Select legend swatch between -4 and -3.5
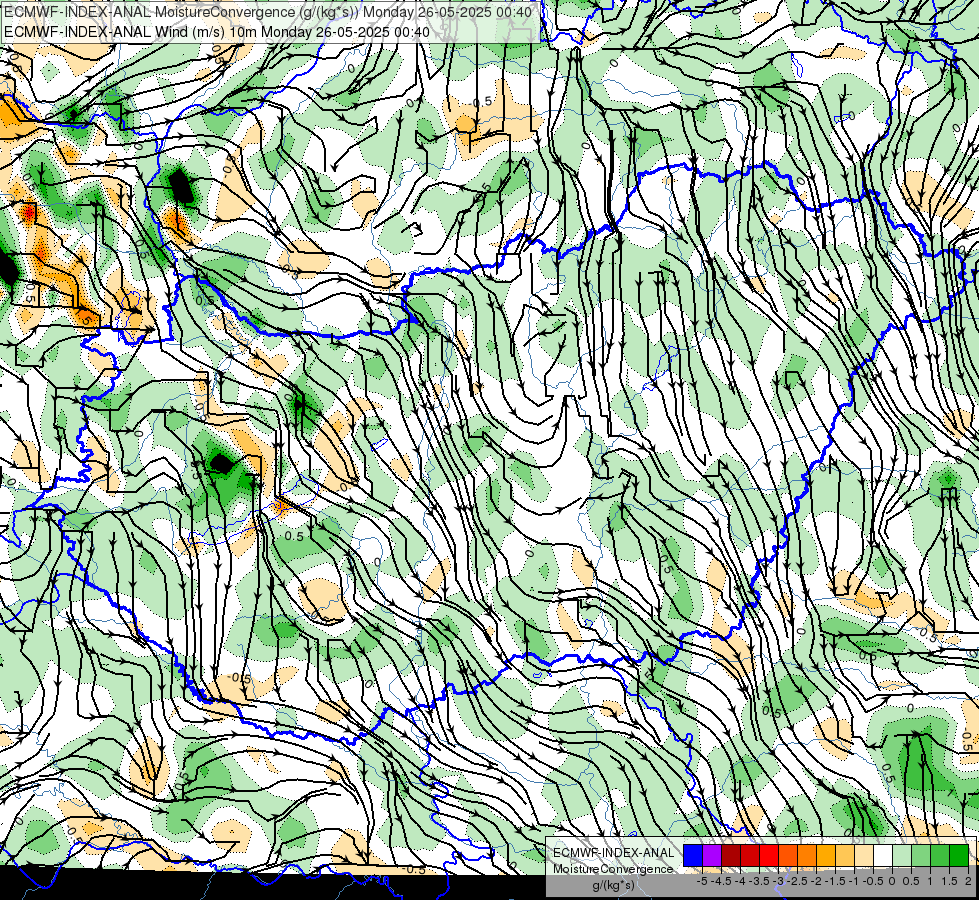The width and height of the screenshot is (979, 900). [x=750, y=855]
